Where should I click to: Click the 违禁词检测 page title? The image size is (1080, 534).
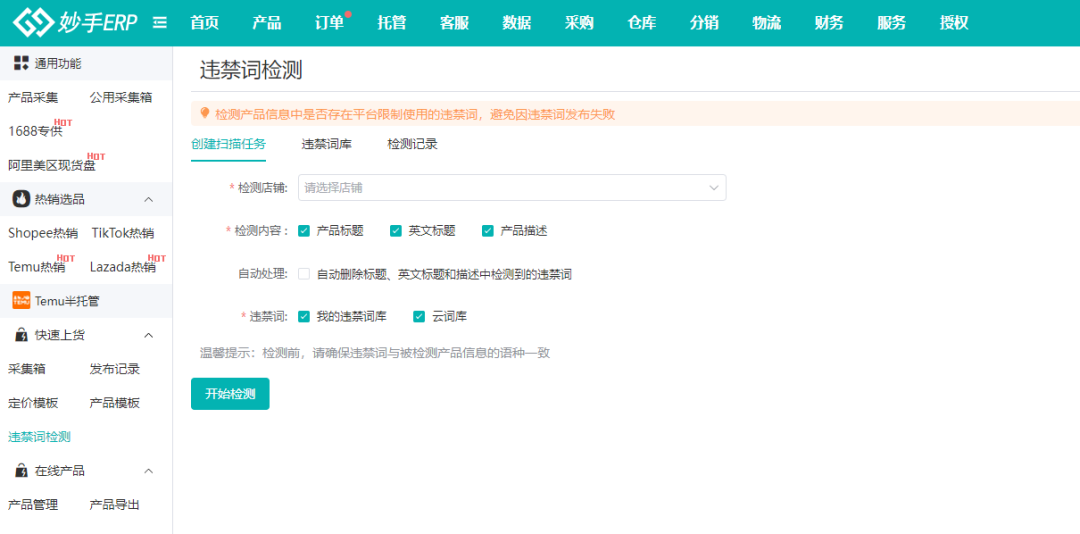[251, 70]
